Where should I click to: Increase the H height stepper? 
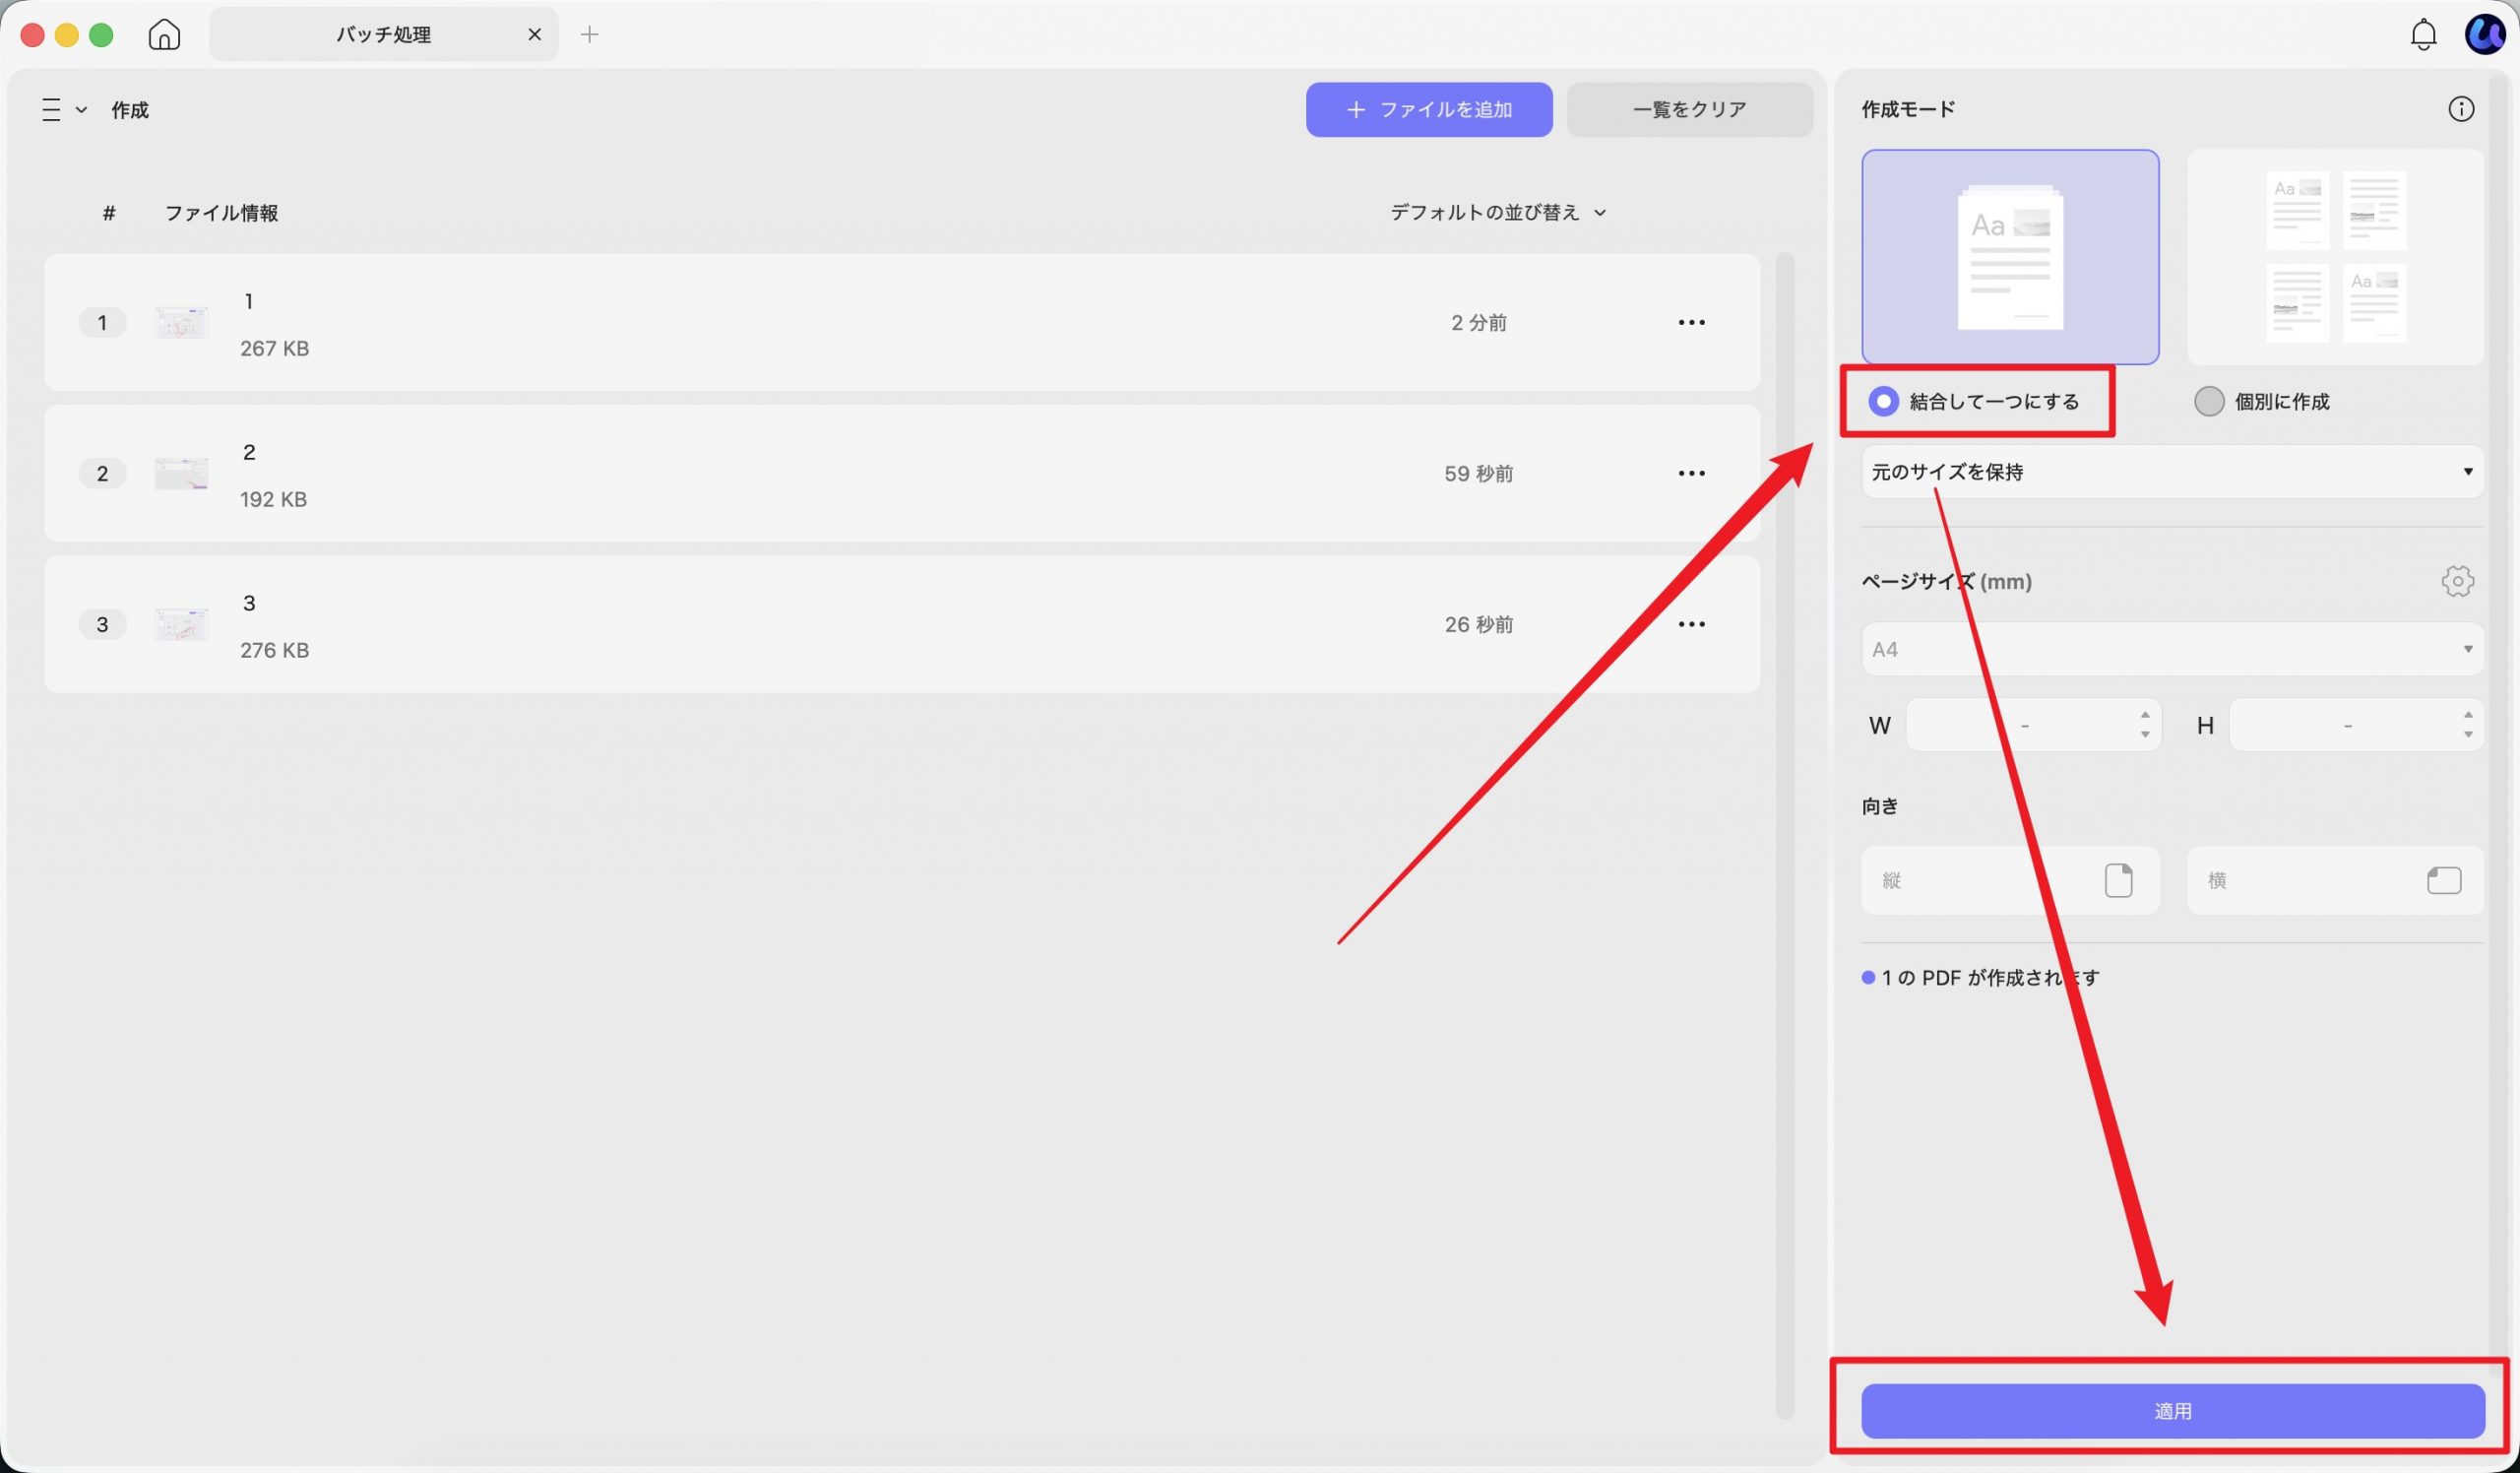tap(2468, 714)
